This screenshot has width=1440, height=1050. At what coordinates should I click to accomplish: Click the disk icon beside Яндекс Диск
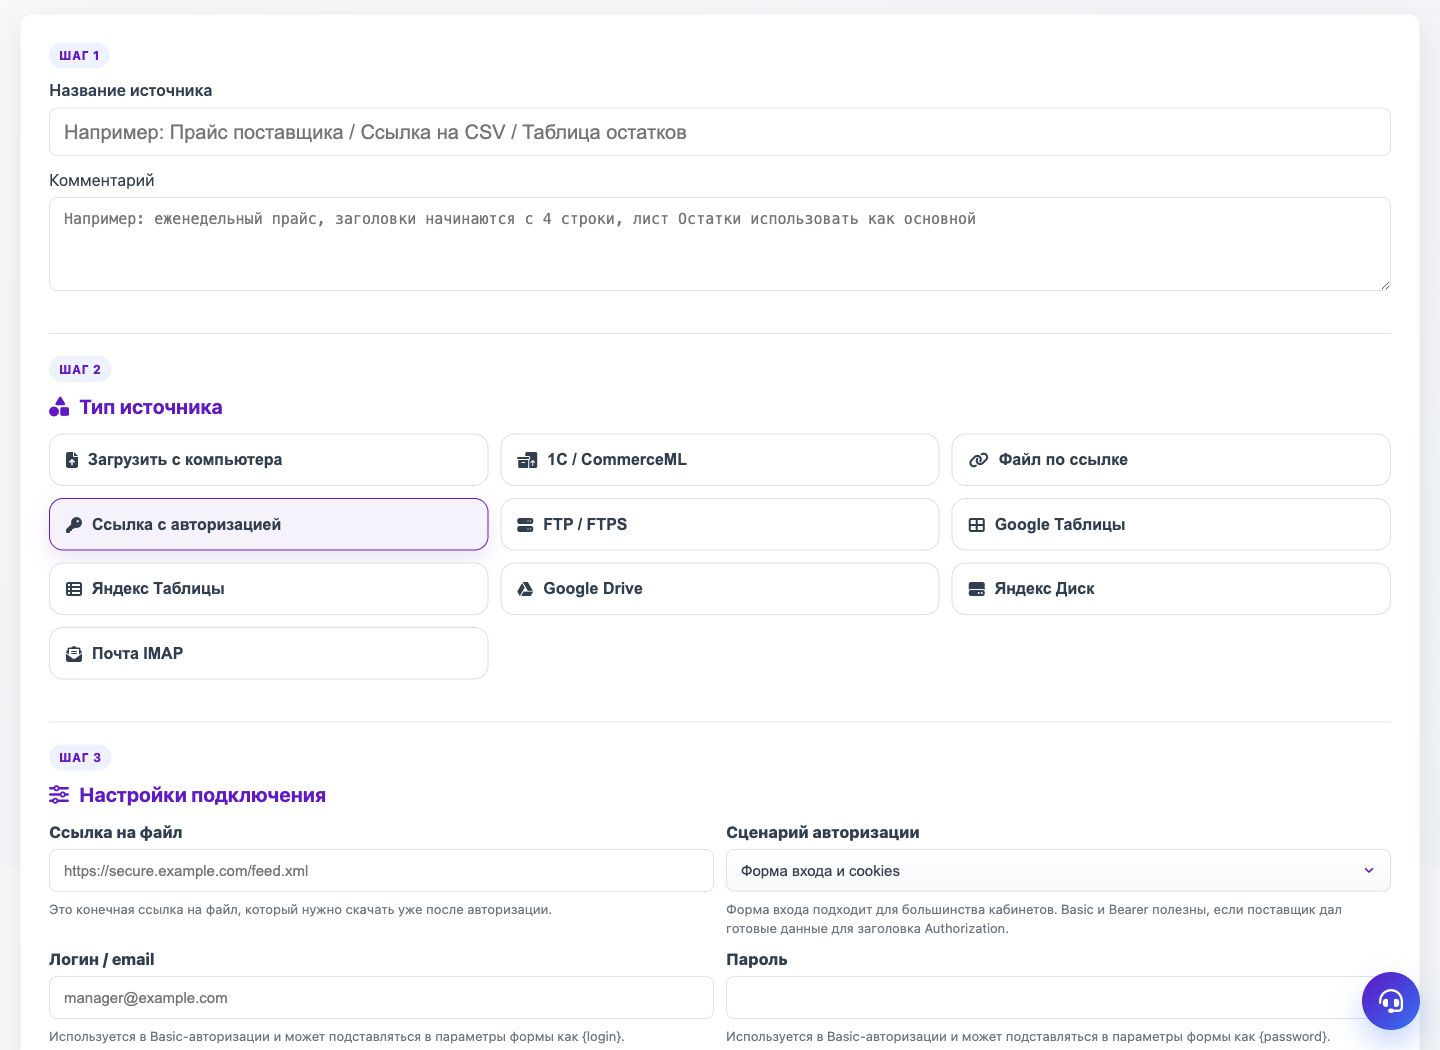977,589
